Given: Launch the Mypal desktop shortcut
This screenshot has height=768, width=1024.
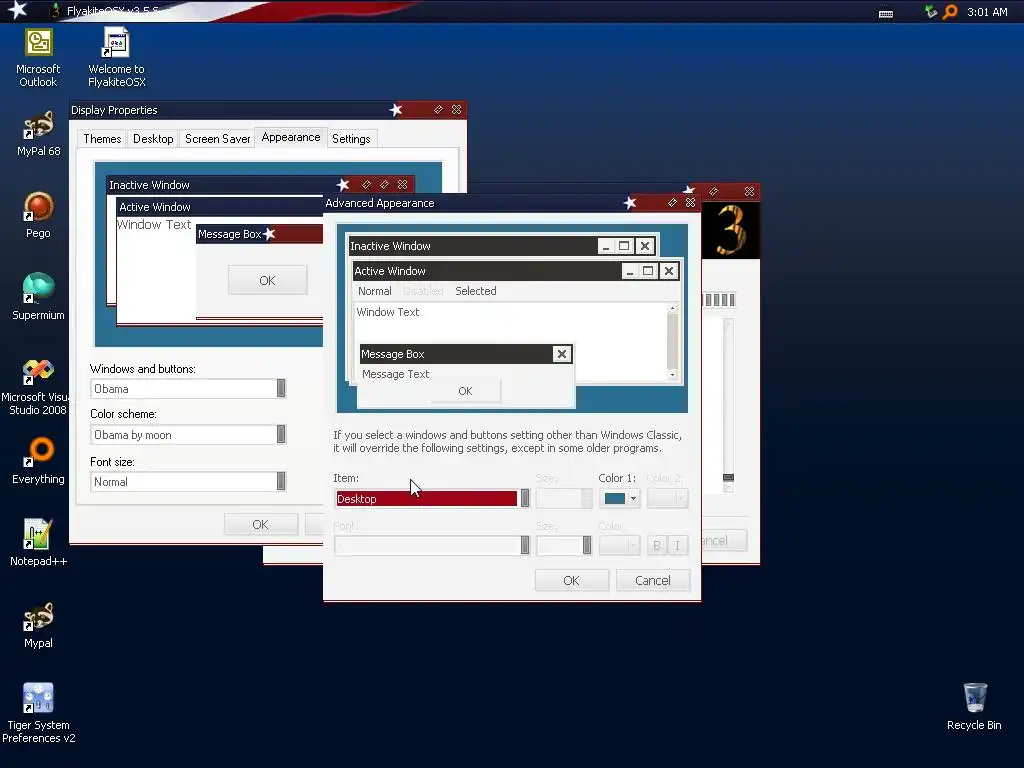Looking at the screenshot, I should tap(39, 625).
